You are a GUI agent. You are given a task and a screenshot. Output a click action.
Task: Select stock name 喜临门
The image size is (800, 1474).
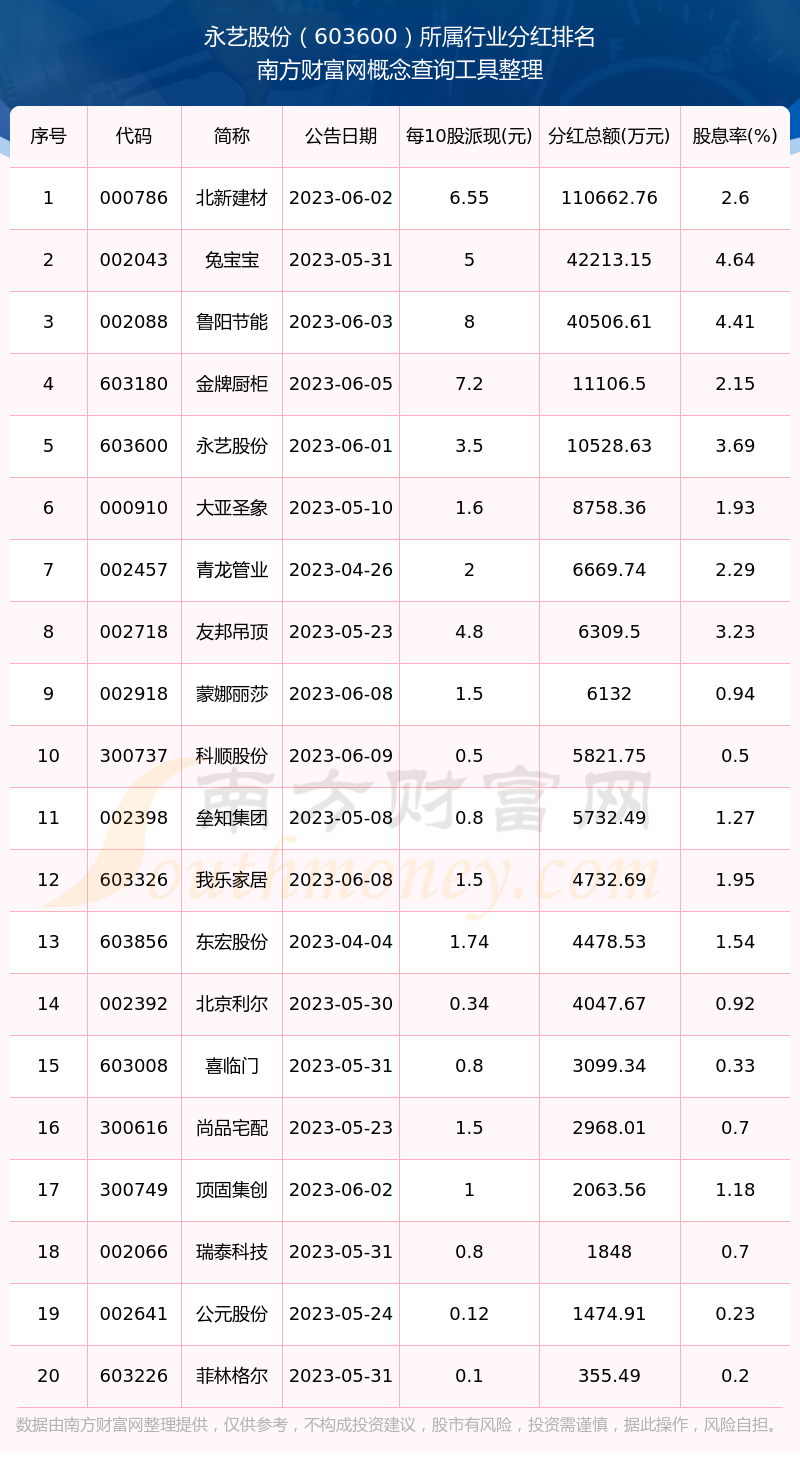232,1066
